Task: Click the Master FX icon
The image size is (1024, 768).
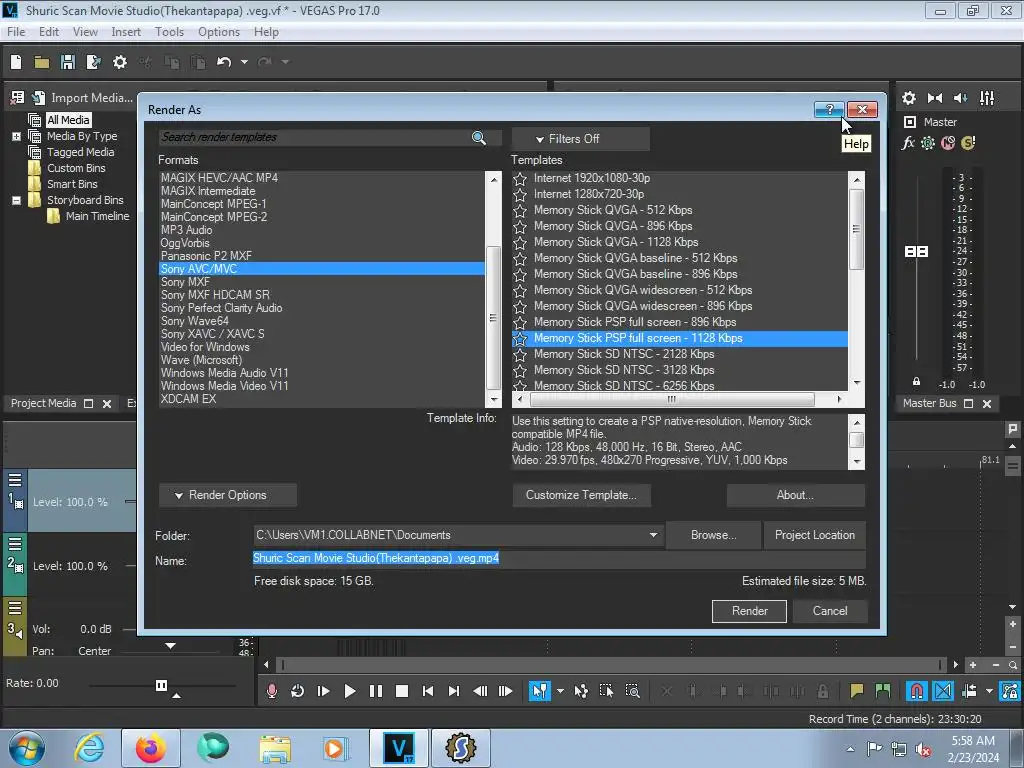Action: [x=908, y=143]
